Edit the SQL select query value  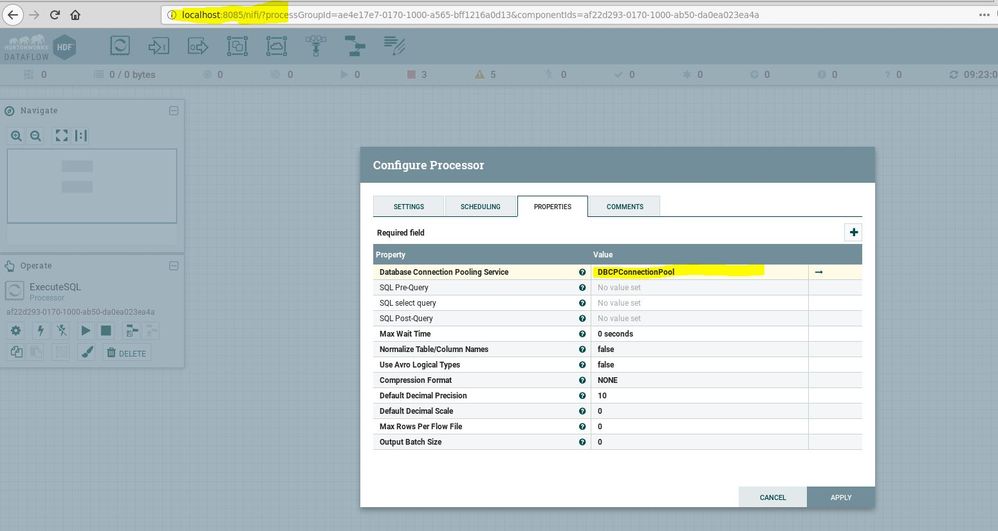pyautogui.click(x=699, y=303)
